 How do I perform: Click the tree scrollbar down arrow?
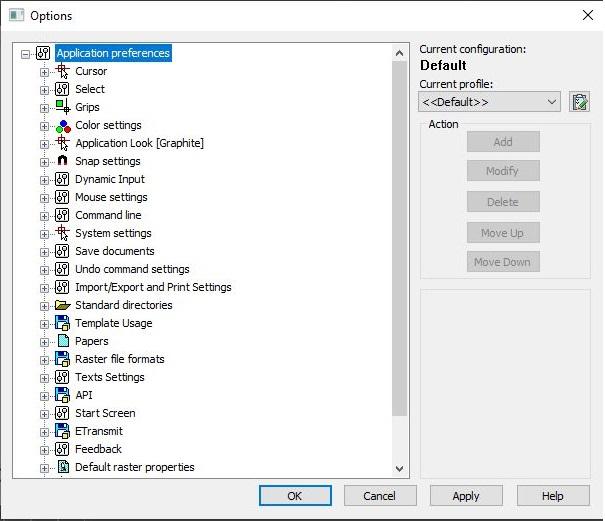(400, 468)
